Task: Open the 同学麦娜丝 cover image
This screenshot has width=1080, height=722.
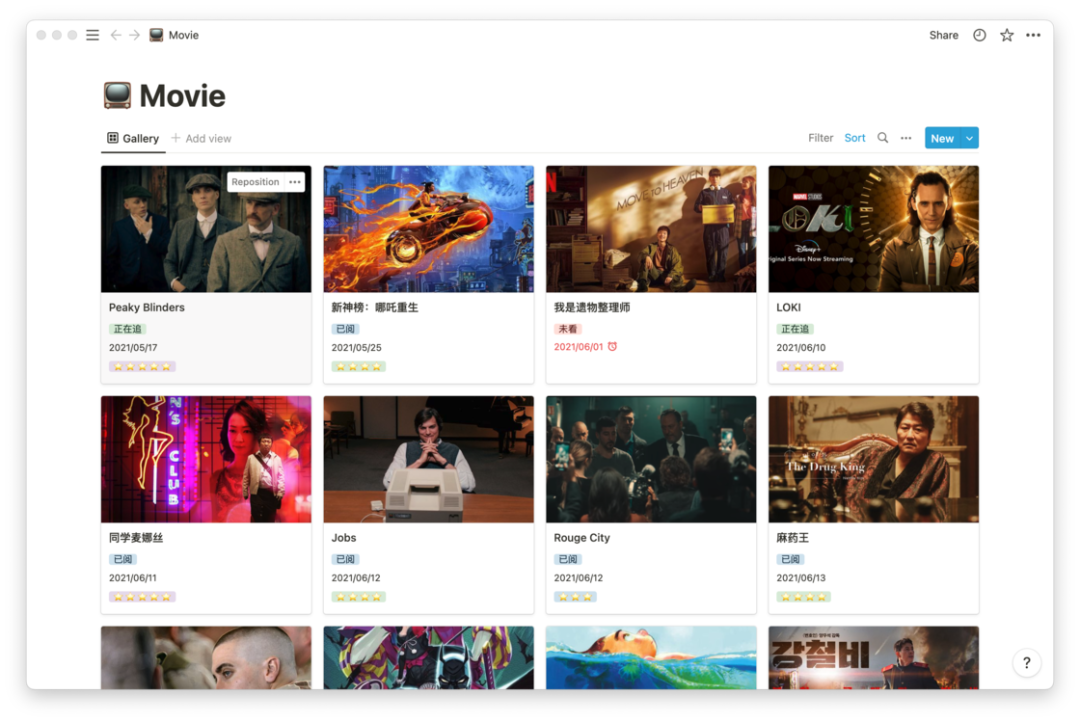Action: pos(206,459)
